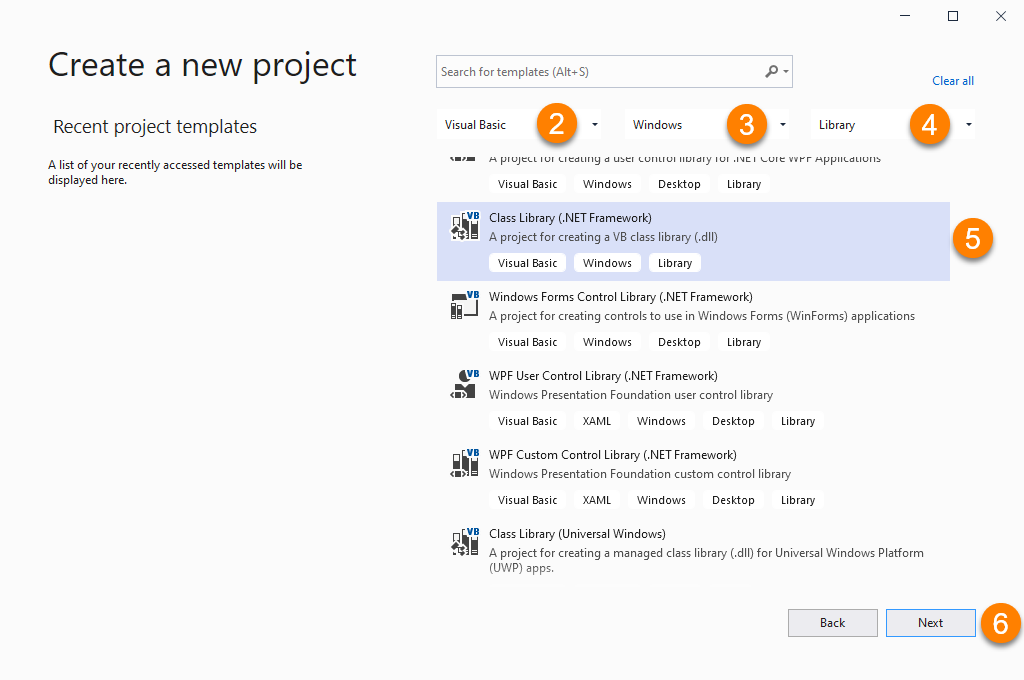The image size is (1024, 680).
Task: Select Windows Forms Control Library (.NET Framework) template
Action: point(620,297)
